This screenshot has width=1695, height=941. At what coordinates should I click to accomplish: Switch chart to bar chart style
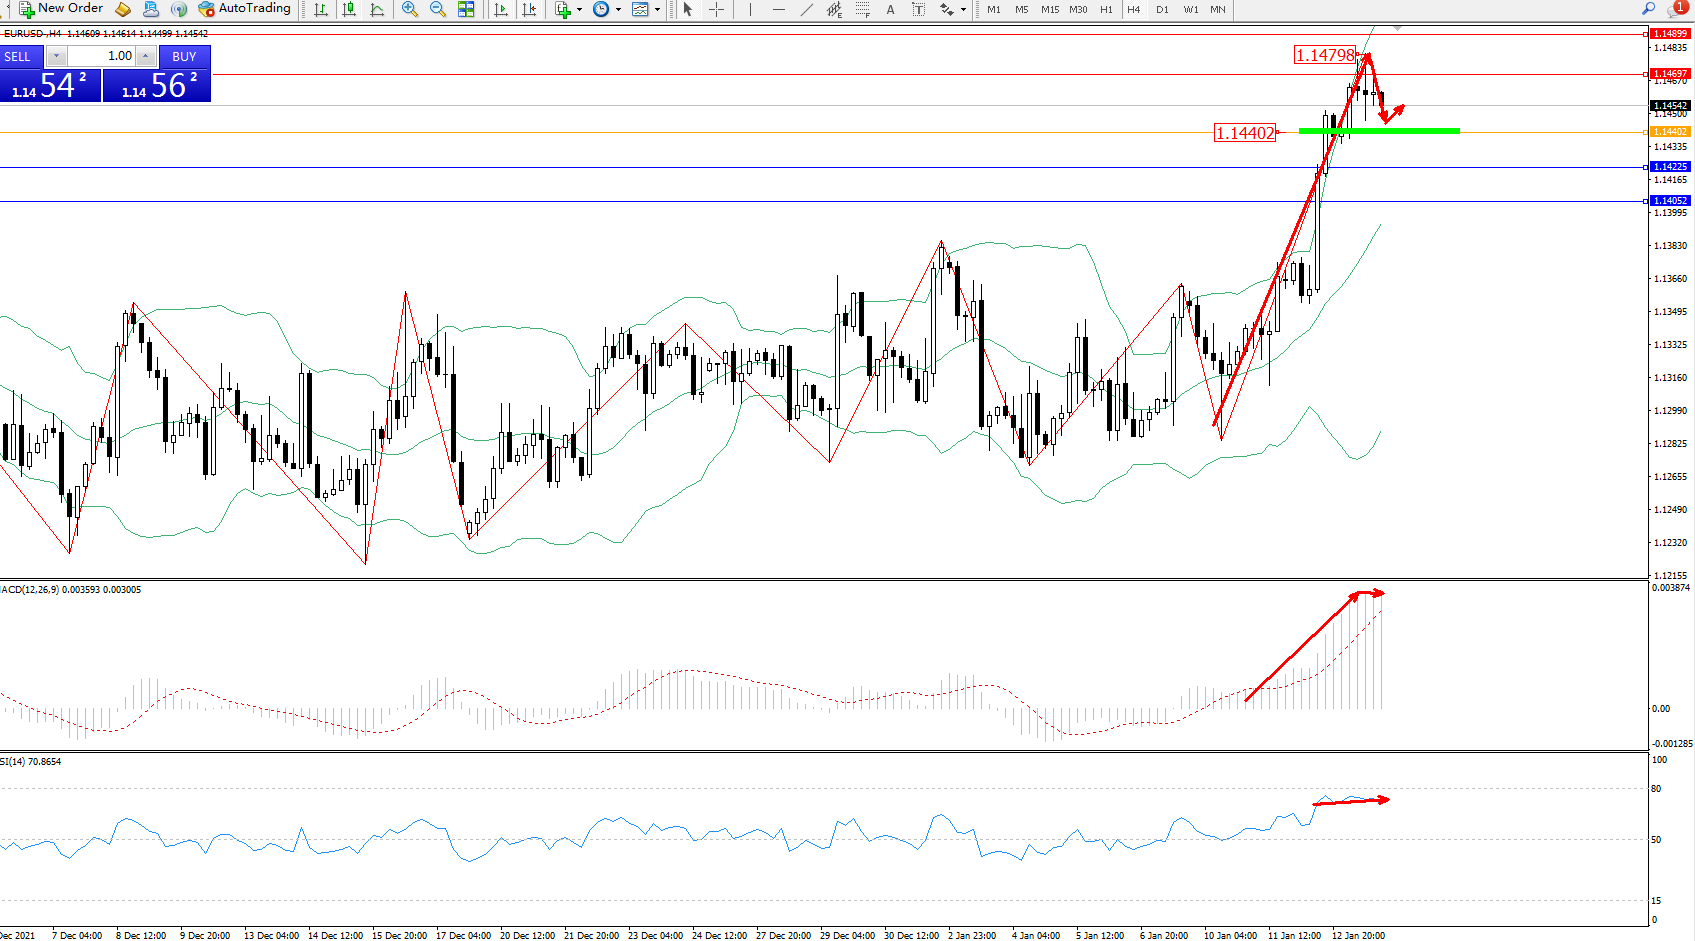(321, 9)
